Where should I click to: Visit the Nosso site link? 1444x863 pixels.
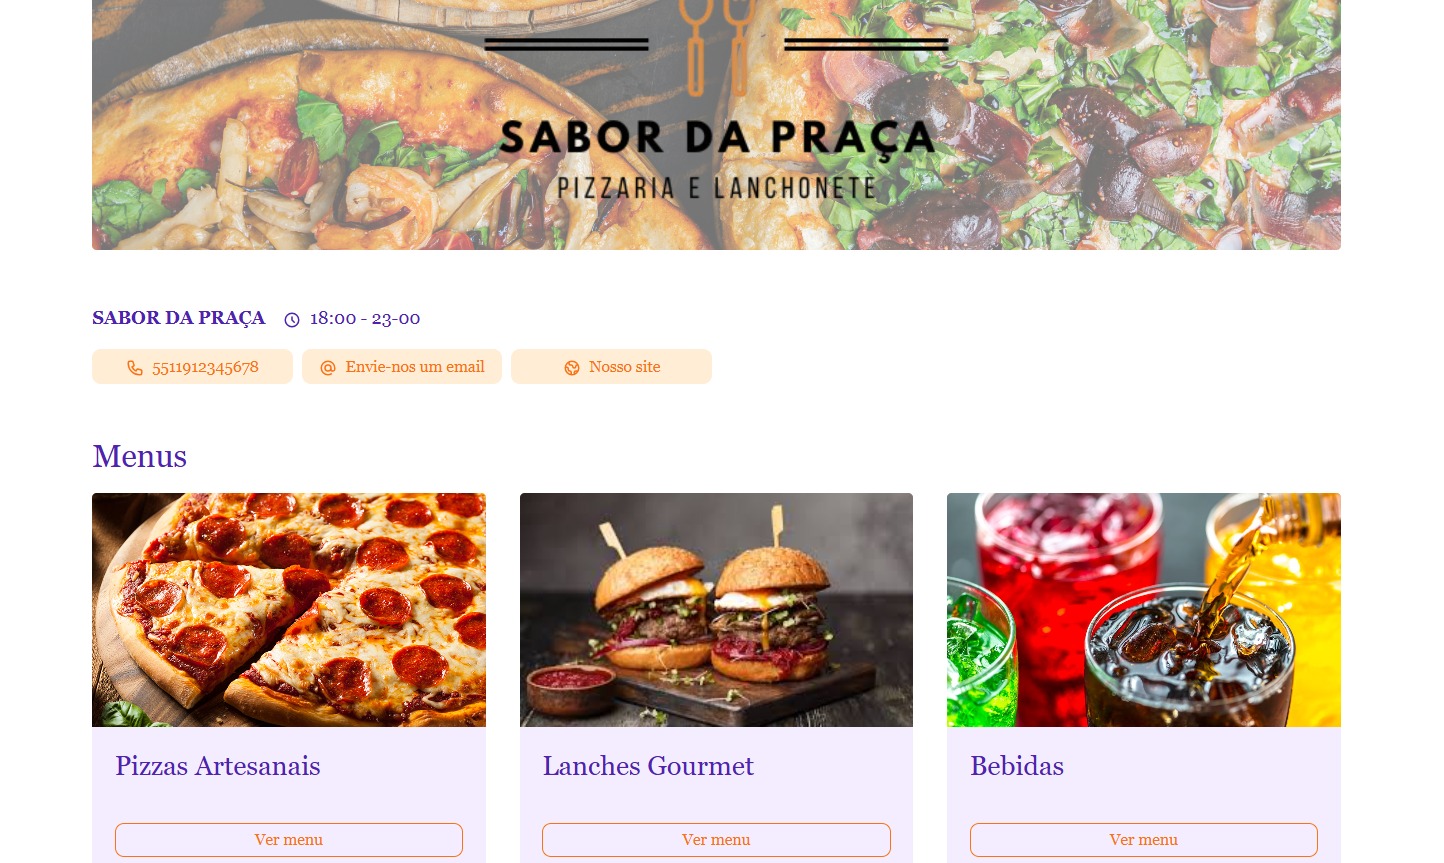[611, 367]
